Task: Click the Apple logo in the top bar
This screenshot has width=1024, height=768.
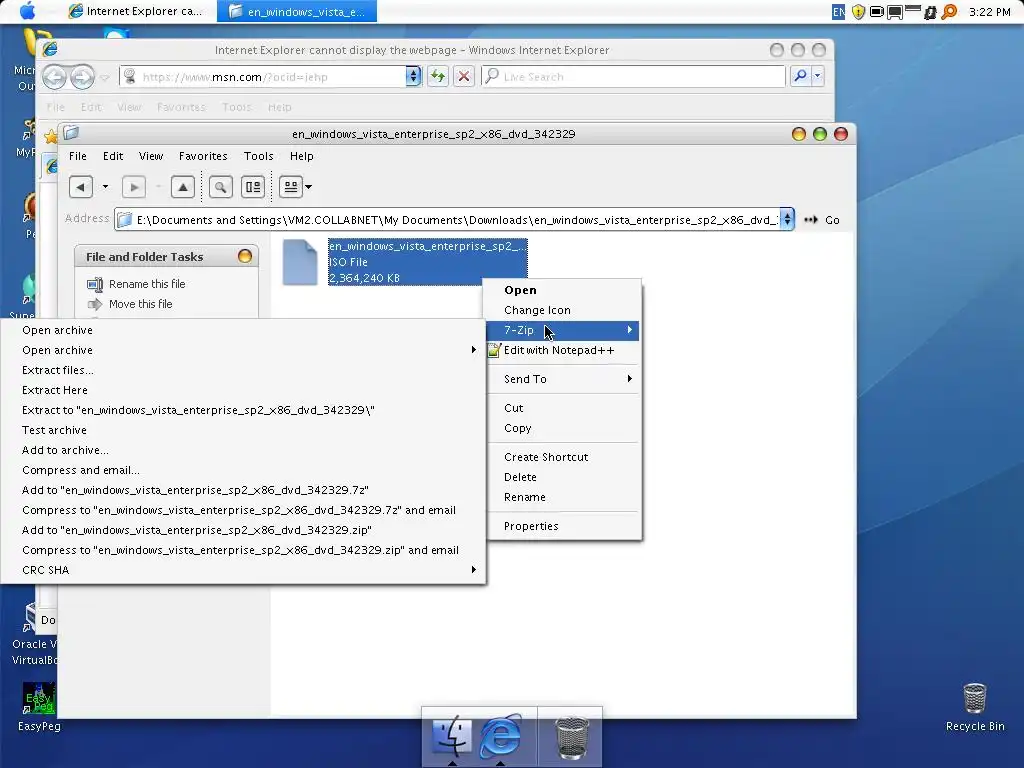Action: 27,11
